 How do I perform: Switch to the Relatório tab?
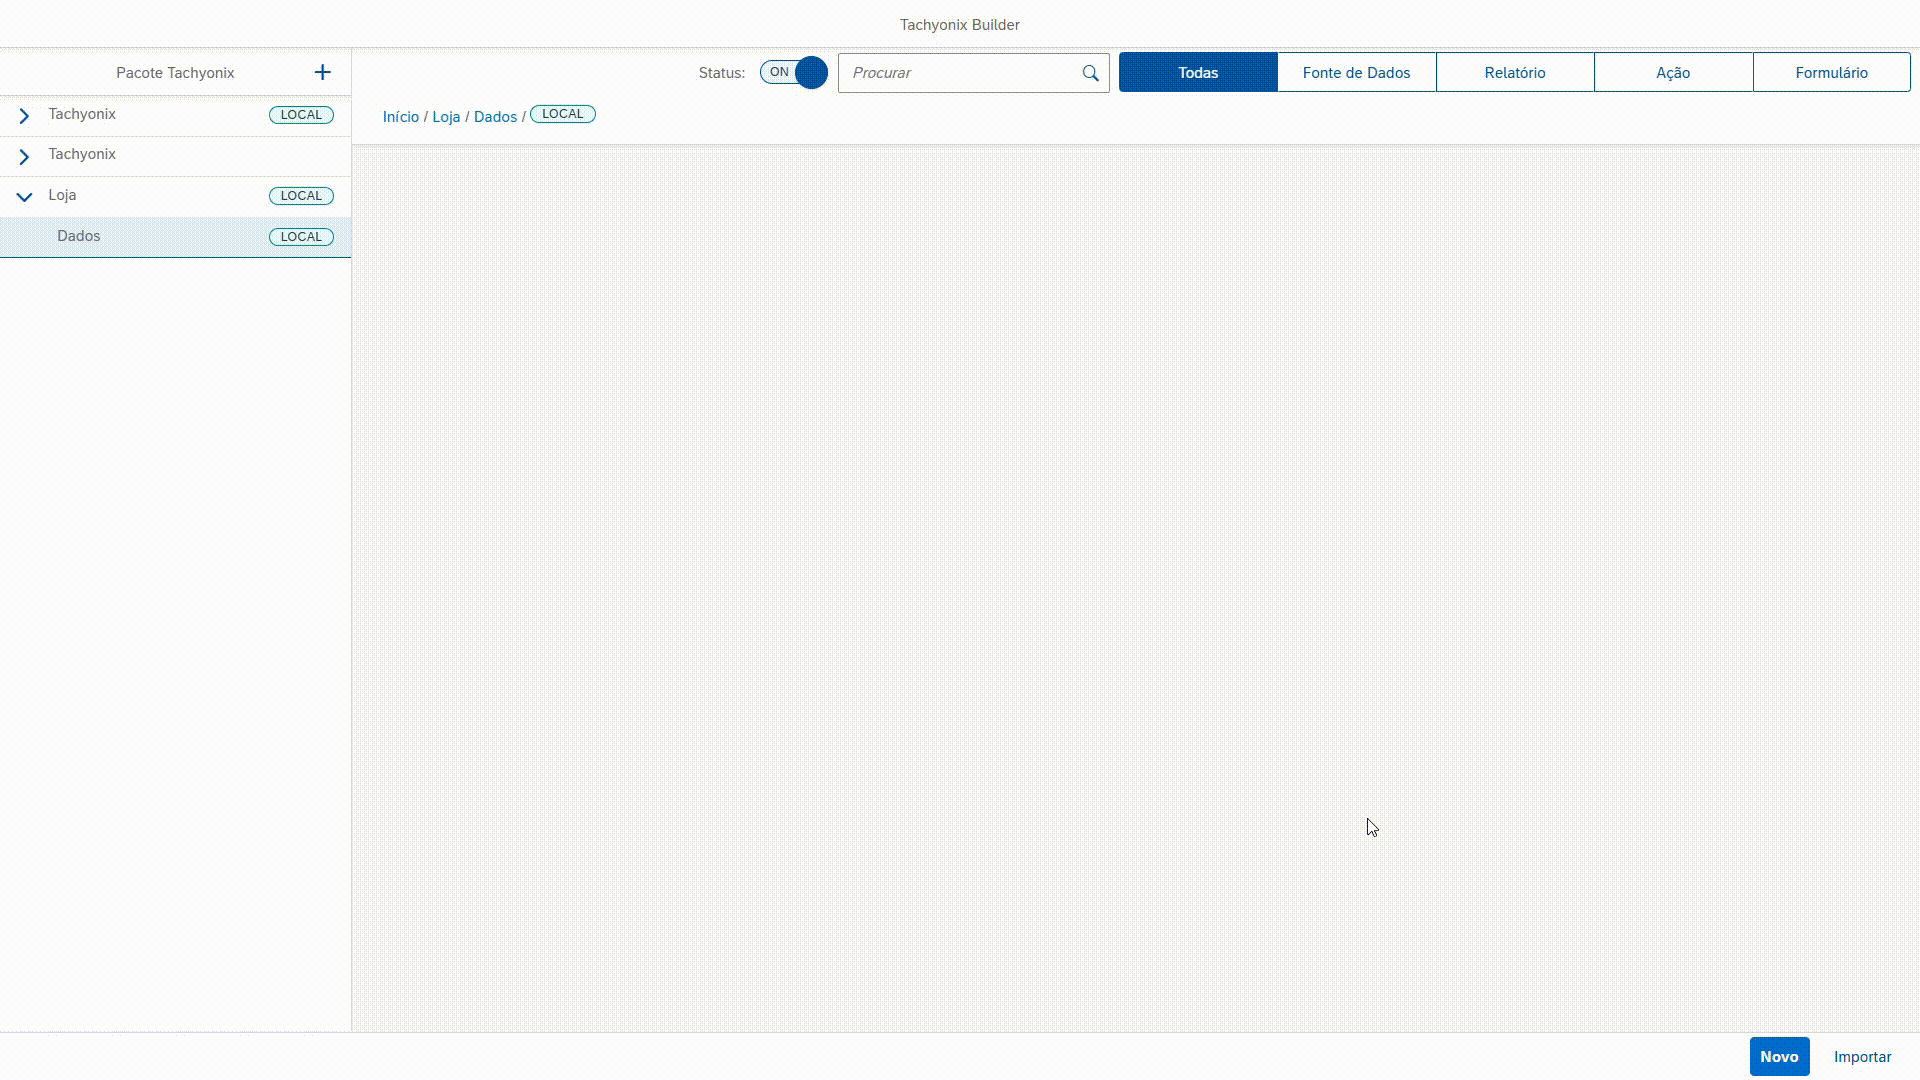tap(1514, 72)
